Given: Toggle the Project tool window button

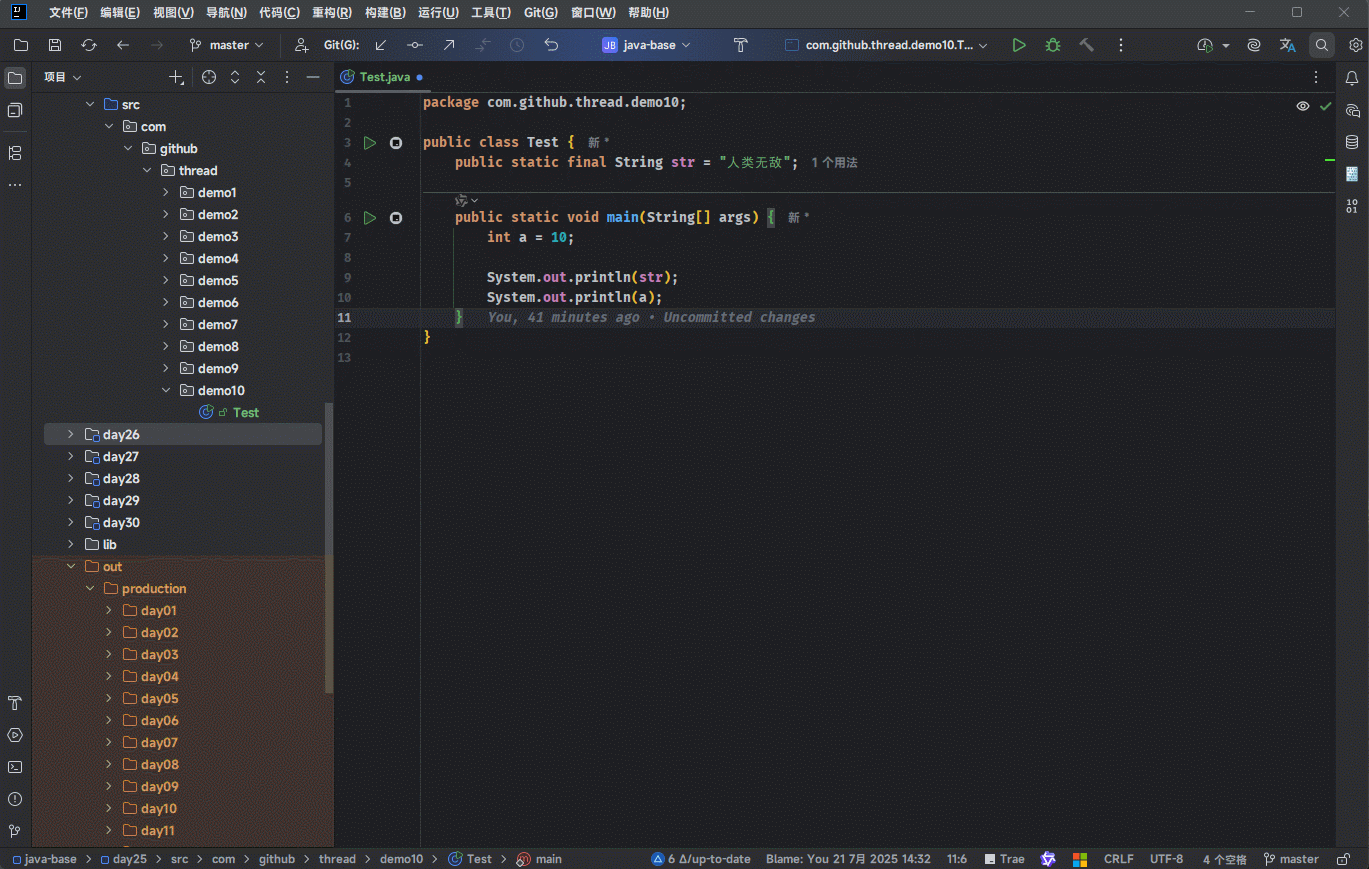Looking at the screenshot, I should coord(15,78).
